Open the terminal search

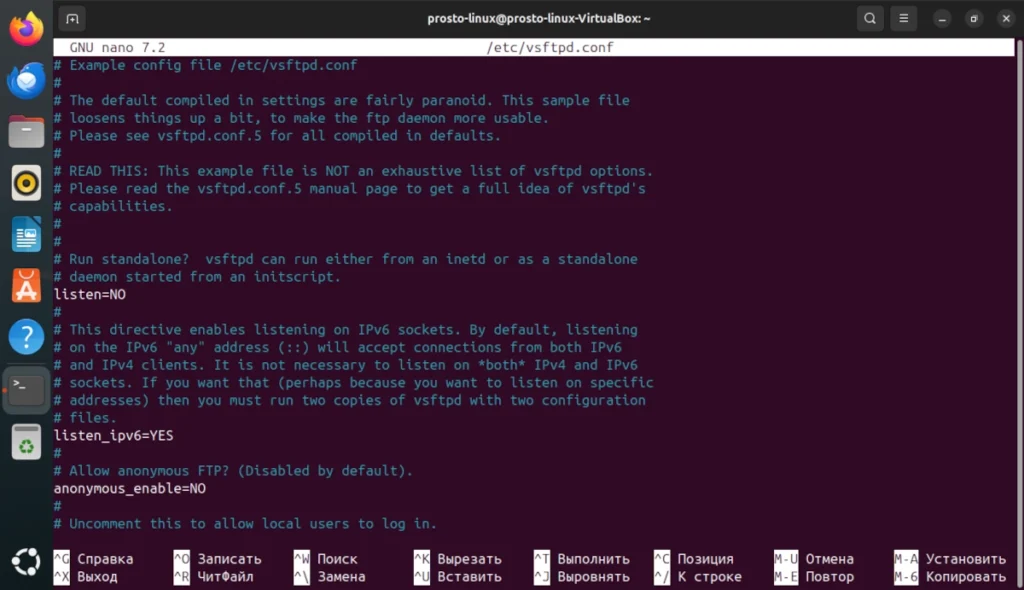coord(870,18)
